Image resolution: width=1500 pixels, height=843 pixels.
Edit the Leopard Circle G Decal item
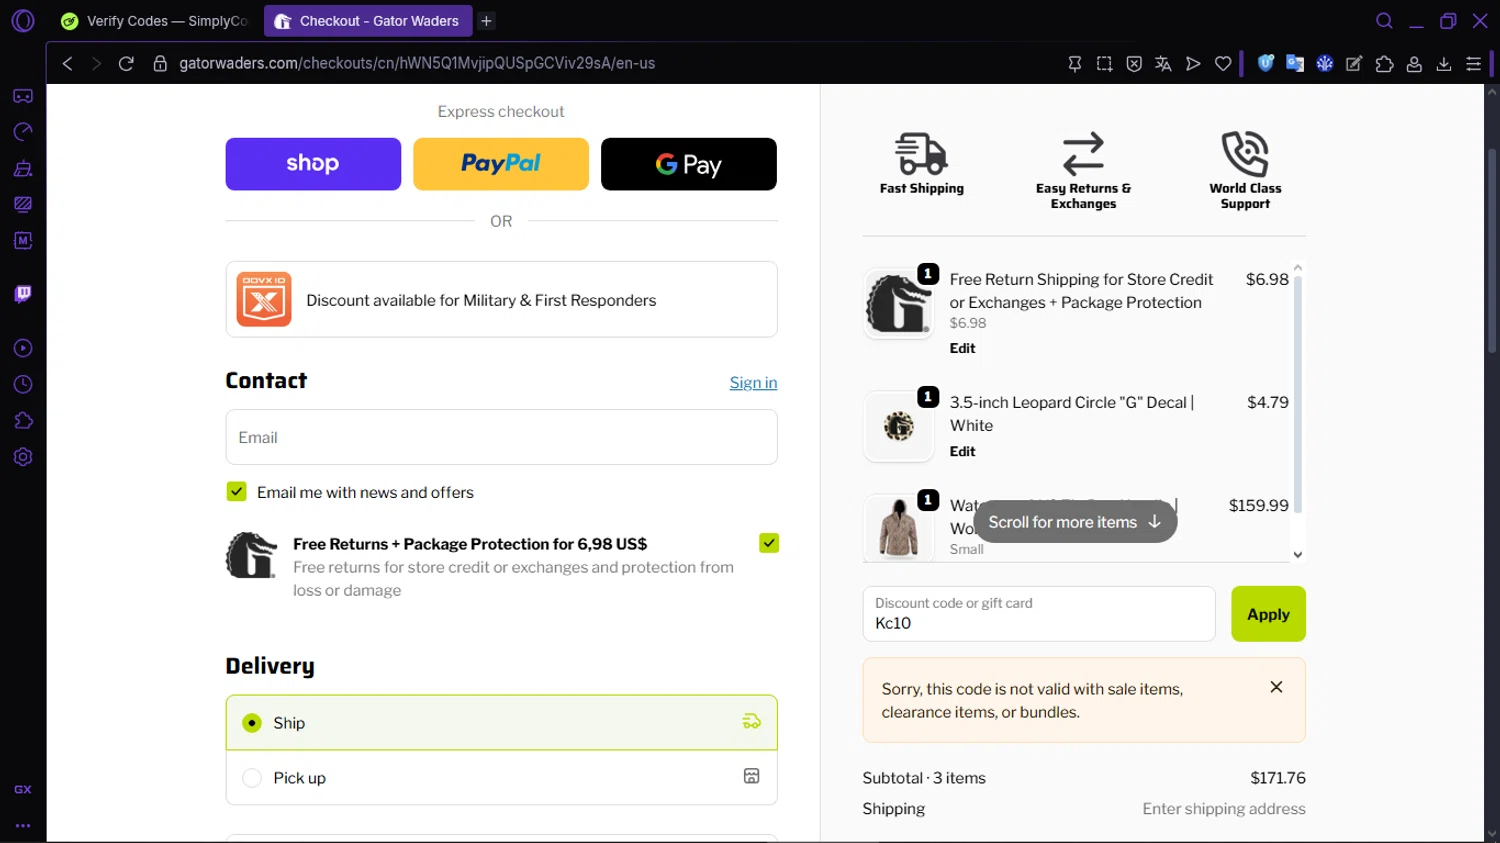pos(962,451)
